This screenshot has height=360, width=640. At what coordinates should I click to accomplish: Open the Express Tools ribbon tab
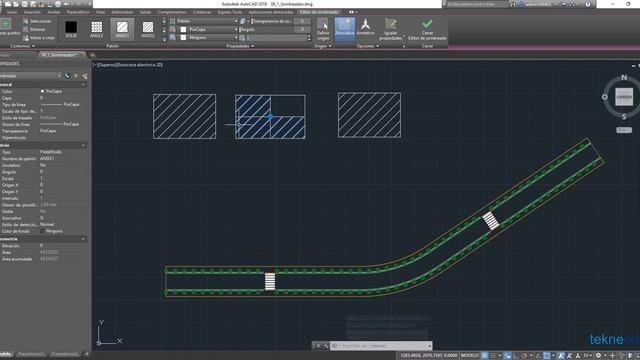click(229, 12)
